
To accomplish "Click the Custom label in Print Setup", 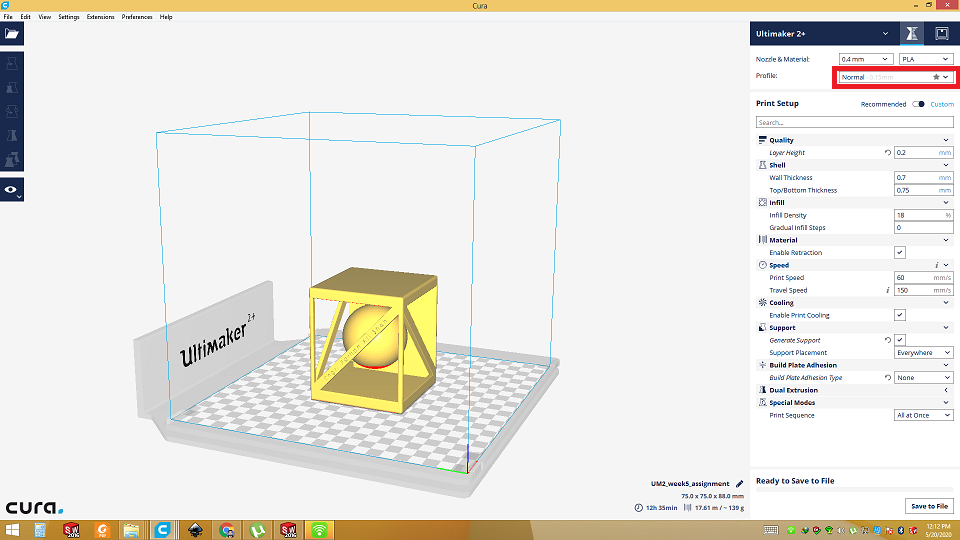I will [942, 104].
